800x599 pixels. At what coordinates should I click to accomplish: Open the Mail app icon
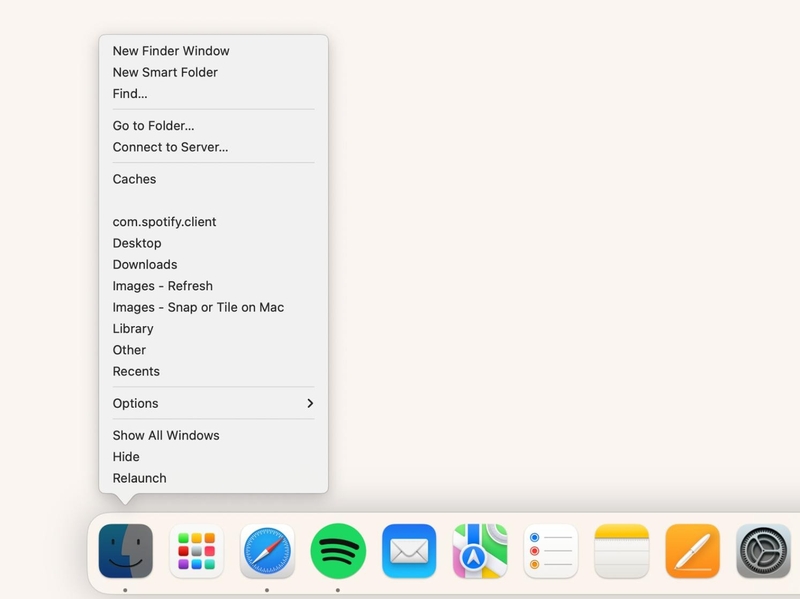pyautogui.click(x=409, y=551)
